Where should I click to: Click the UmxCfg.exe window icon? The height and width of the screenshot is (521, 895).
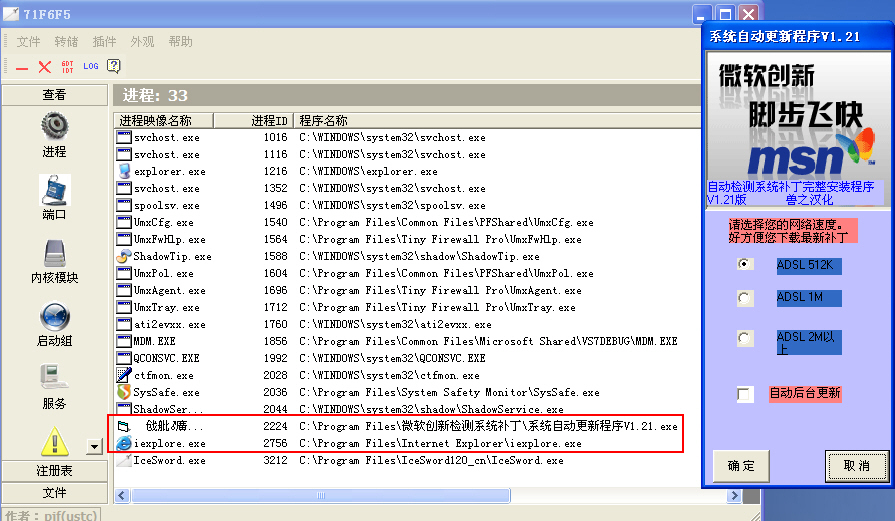pos(124,223)
